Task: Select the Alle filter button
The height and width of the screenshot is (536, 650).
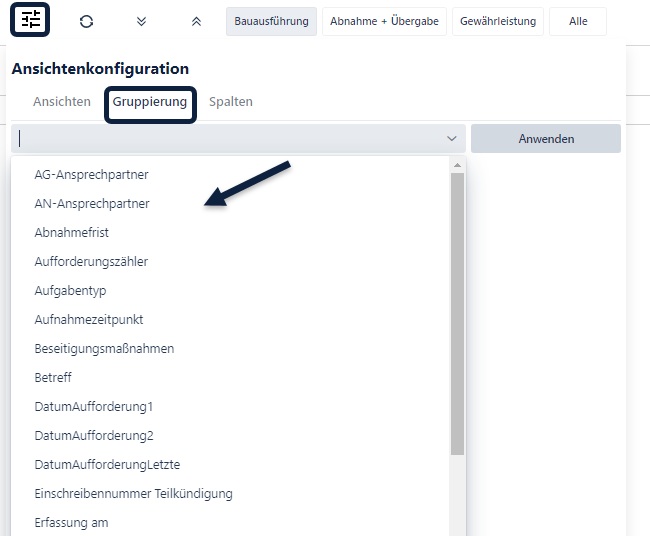Action: point(578,21)
